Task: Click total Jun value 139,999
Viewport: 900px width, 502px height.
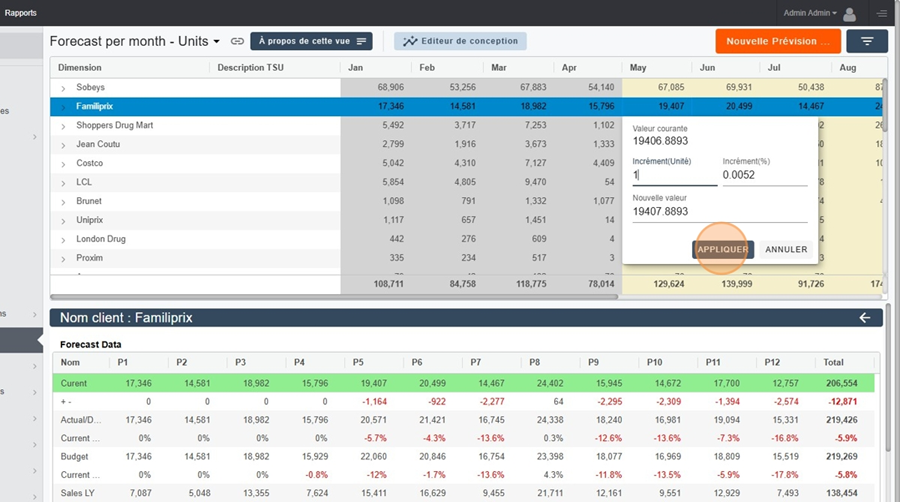Action: click(736, 284)
